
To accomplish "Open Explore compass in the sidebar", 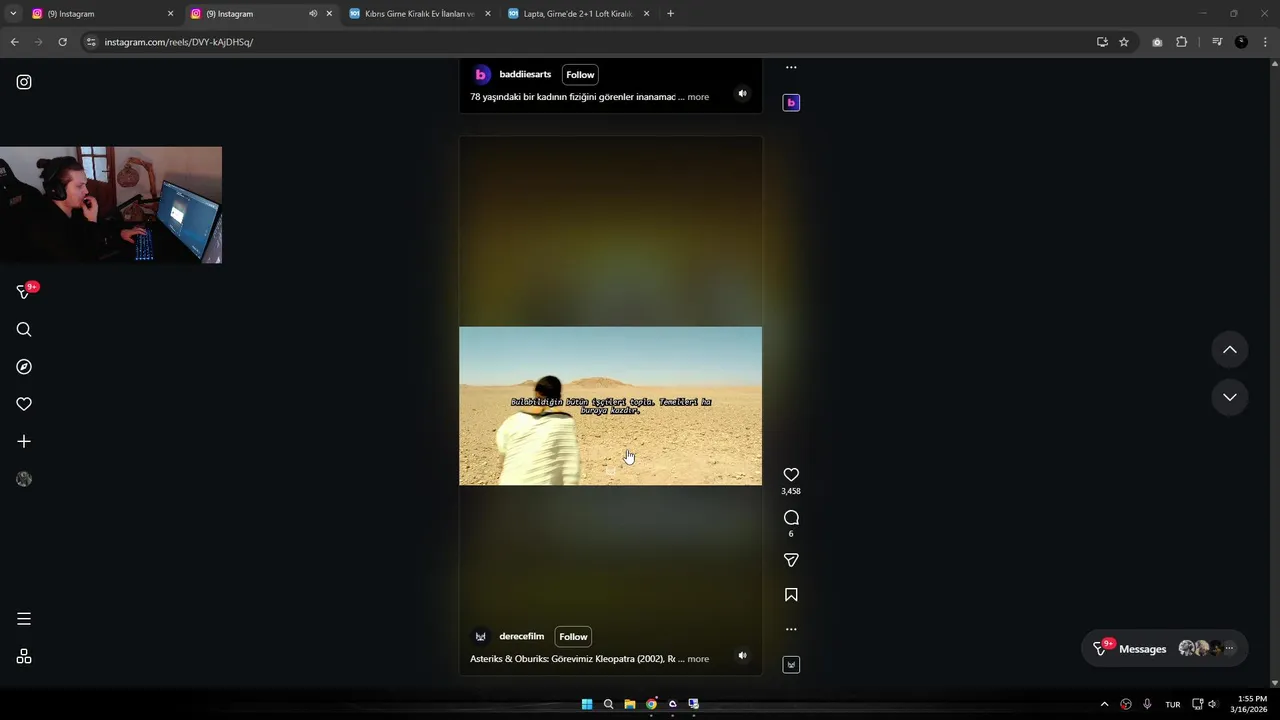I will pyautogui.click(x=24, y=367).
